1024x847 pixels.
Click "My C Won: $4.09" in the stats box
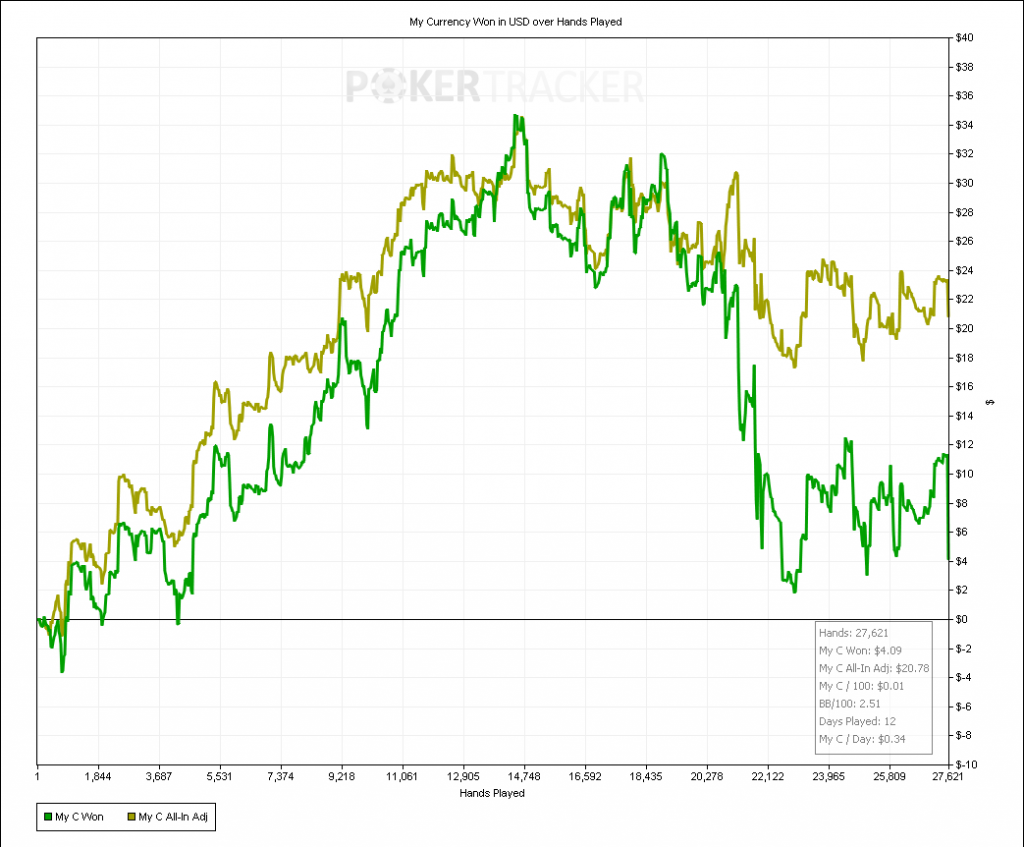[860, 650]
